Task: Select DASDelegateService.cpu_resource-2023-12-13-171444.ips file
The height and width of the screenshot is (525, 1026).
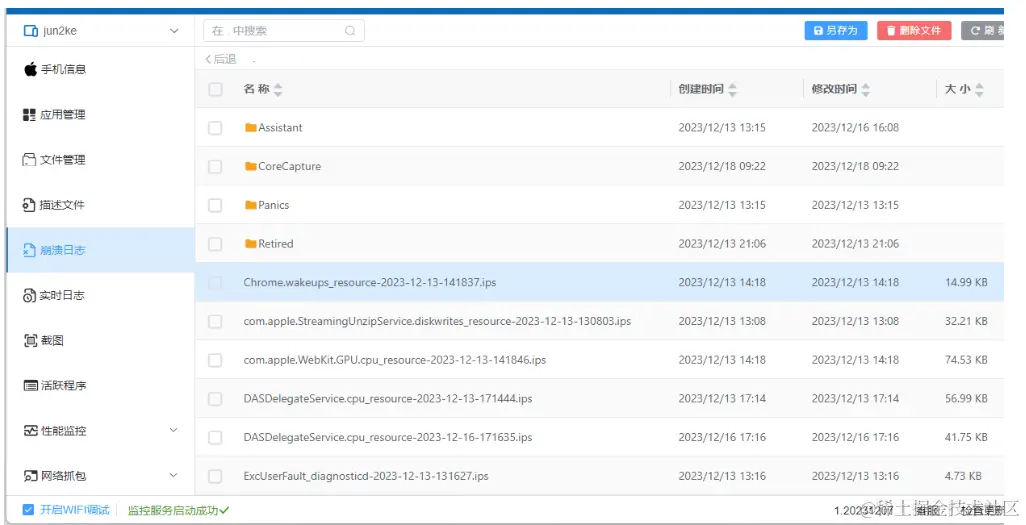Action: (387, 398)
